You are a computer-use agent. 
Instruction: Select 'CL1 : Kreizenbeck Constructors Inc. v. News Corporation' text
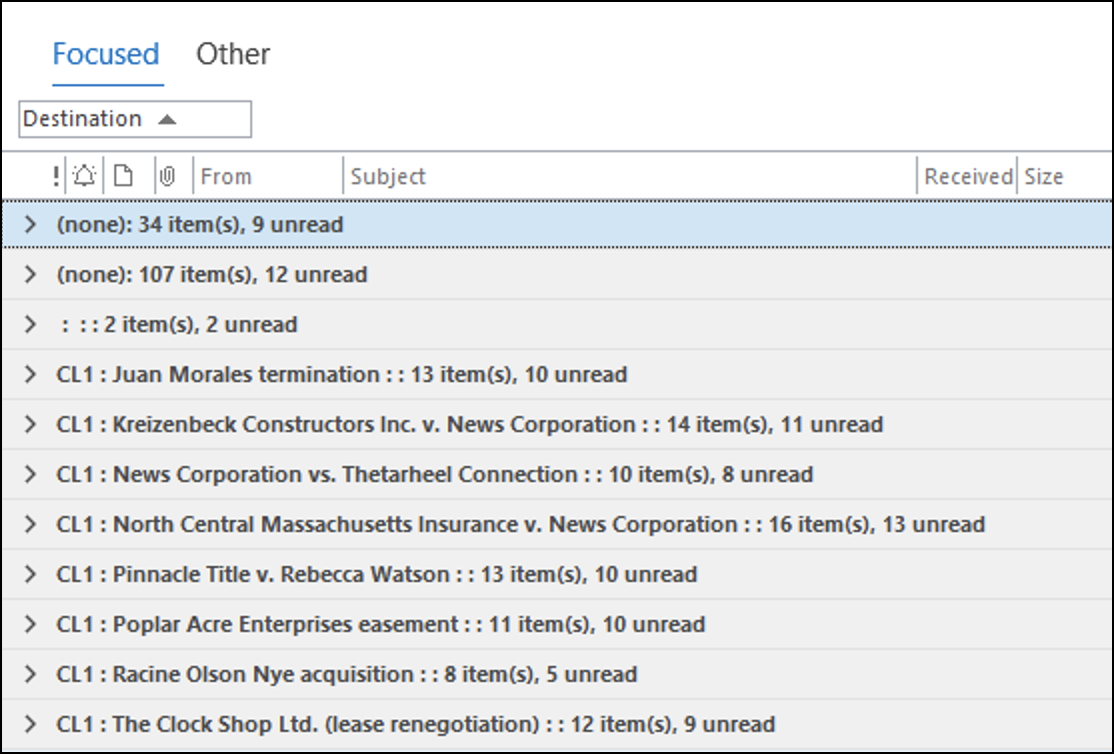pyautogui.click(x=346, y=424)
